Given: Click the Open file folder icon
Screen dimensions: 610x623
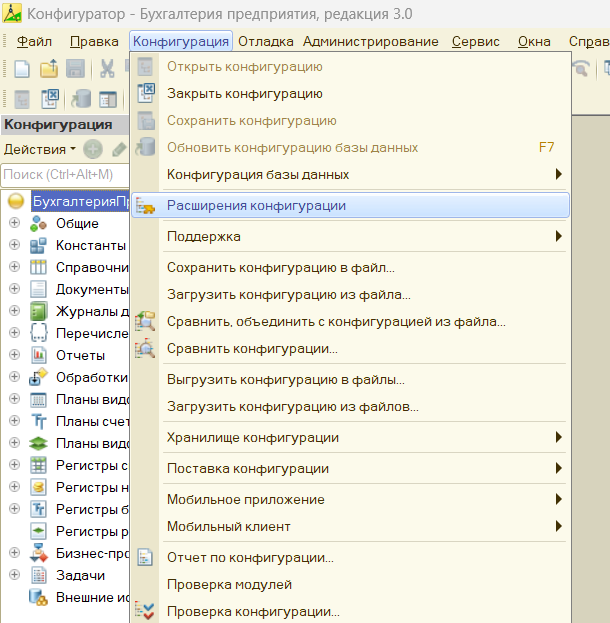Looking at the screenshot, I should [48, 69].
